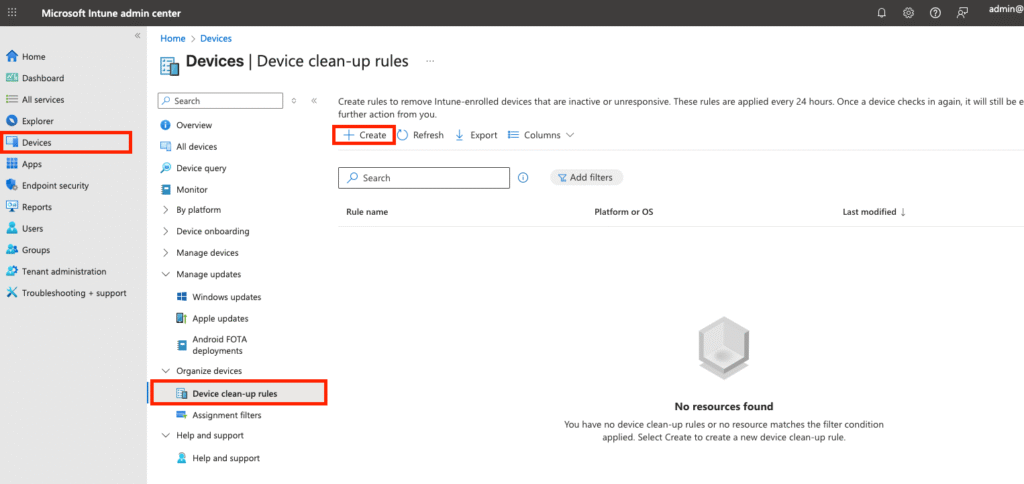Screen dimensions: 1024x484
Task: Open the Columns dropdown
Action: [x=541, y=135]
